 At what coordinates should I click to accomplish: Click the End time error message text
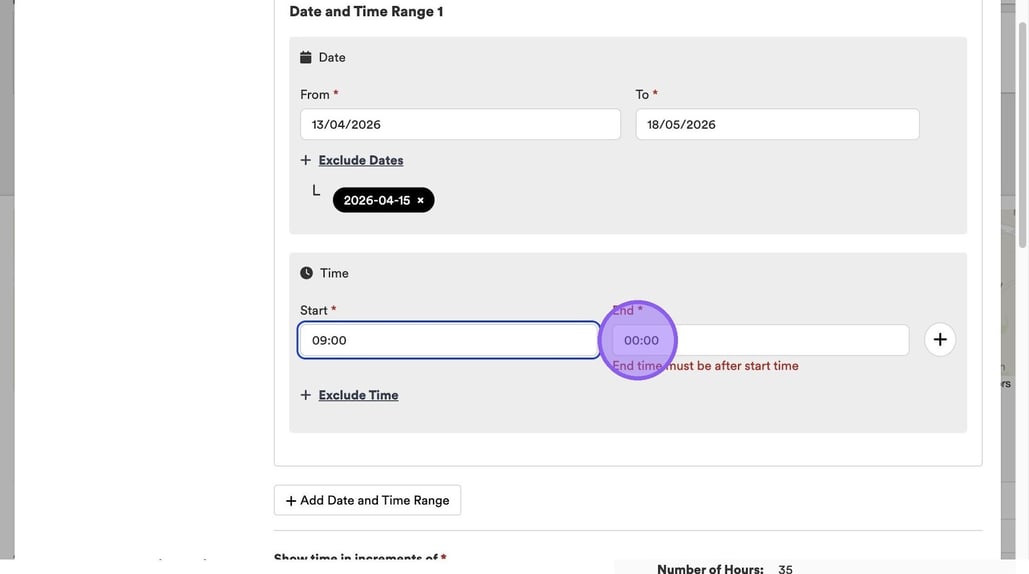tap(705, 366)
